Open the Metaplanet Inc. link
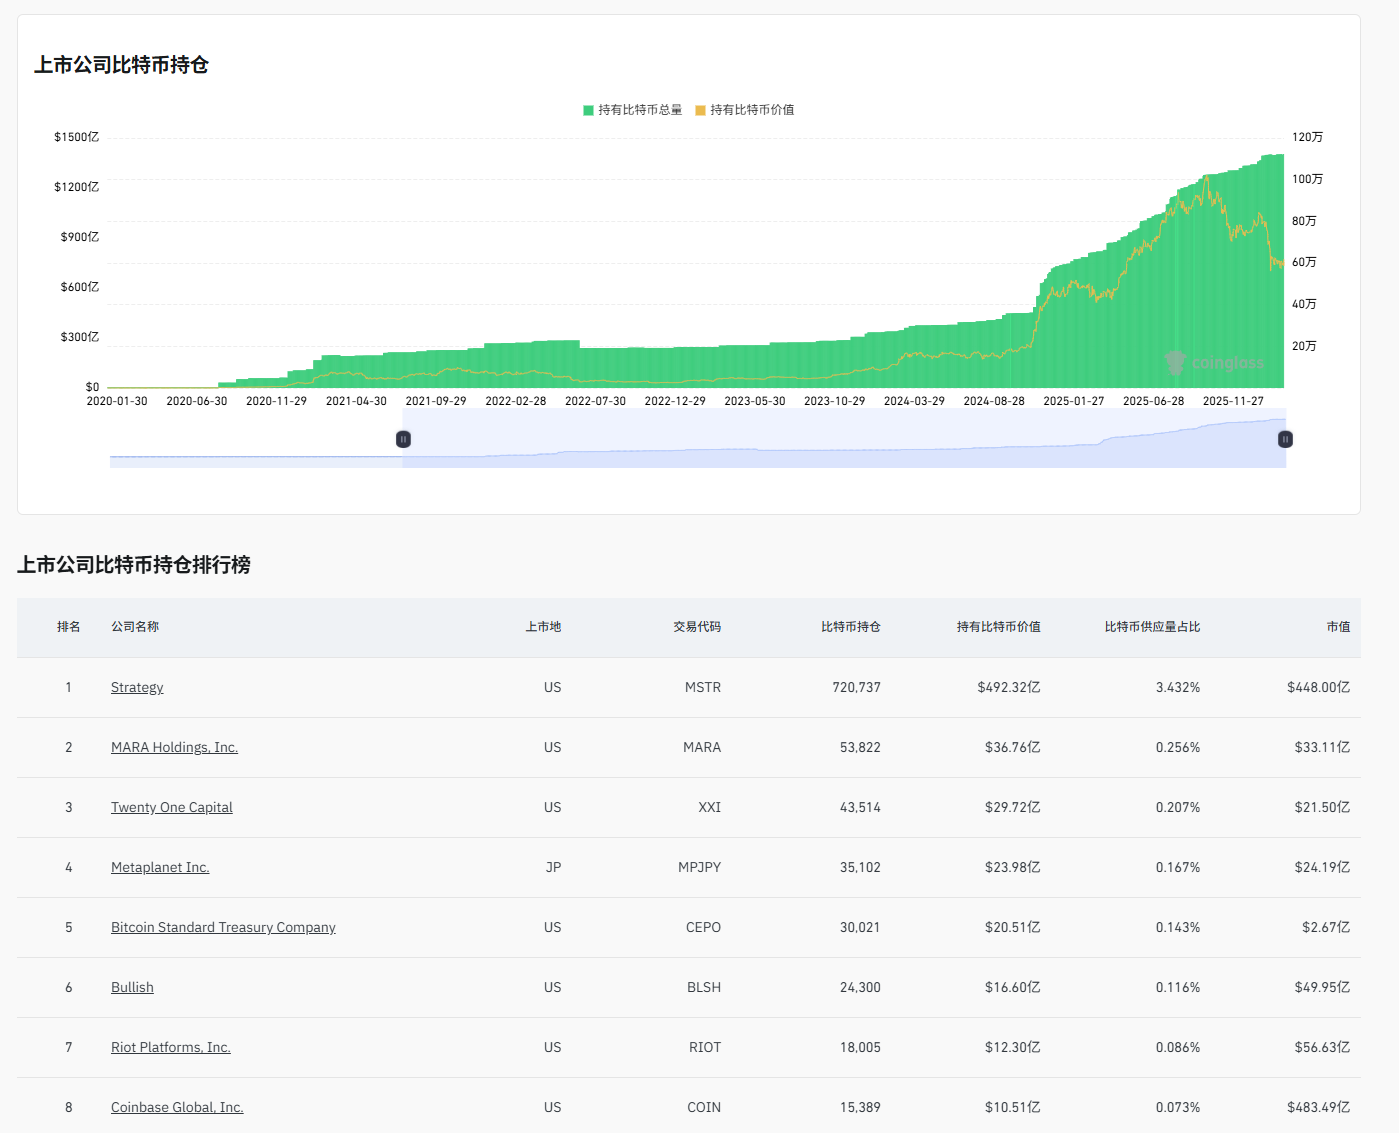The image size is (1399, 1133). pos(160,867)
